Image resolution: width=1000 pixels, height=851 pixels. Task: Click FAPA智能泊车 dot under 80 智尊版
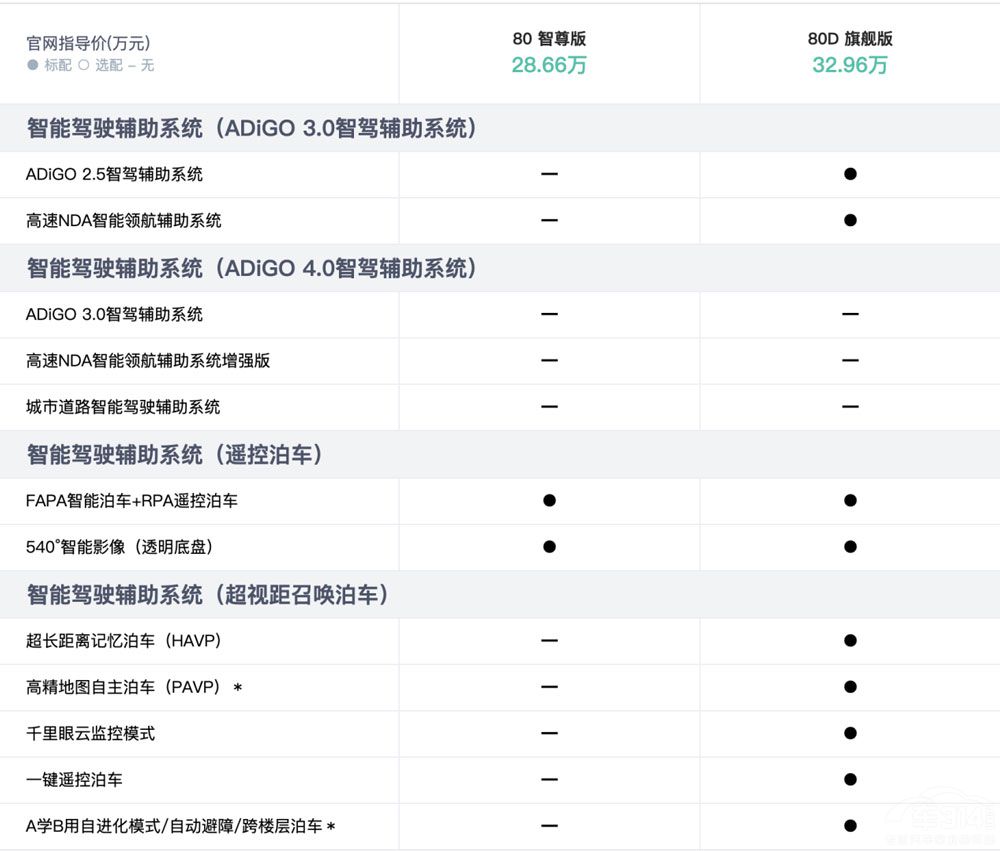tap(549, 500)
